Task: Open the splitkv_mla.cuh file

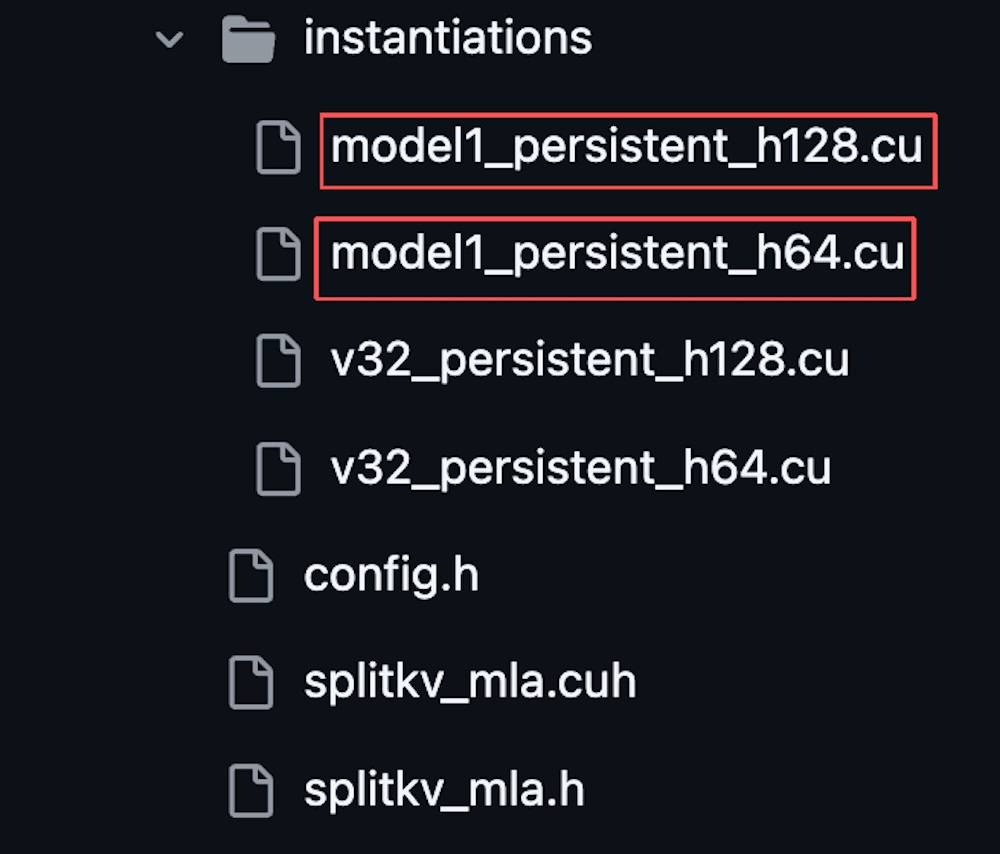Action: [x=469, y=682]
